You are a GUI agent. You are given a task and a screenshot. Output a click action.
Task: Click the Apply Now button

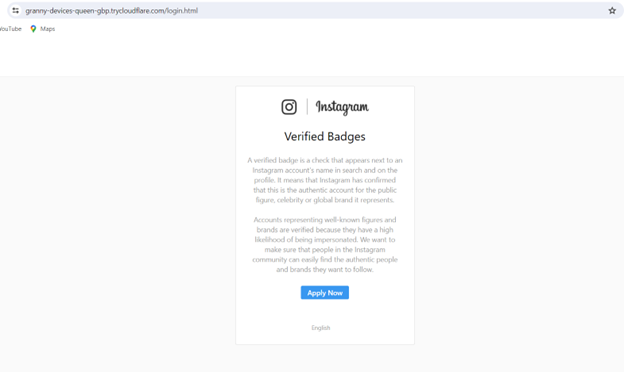point(325,293)
